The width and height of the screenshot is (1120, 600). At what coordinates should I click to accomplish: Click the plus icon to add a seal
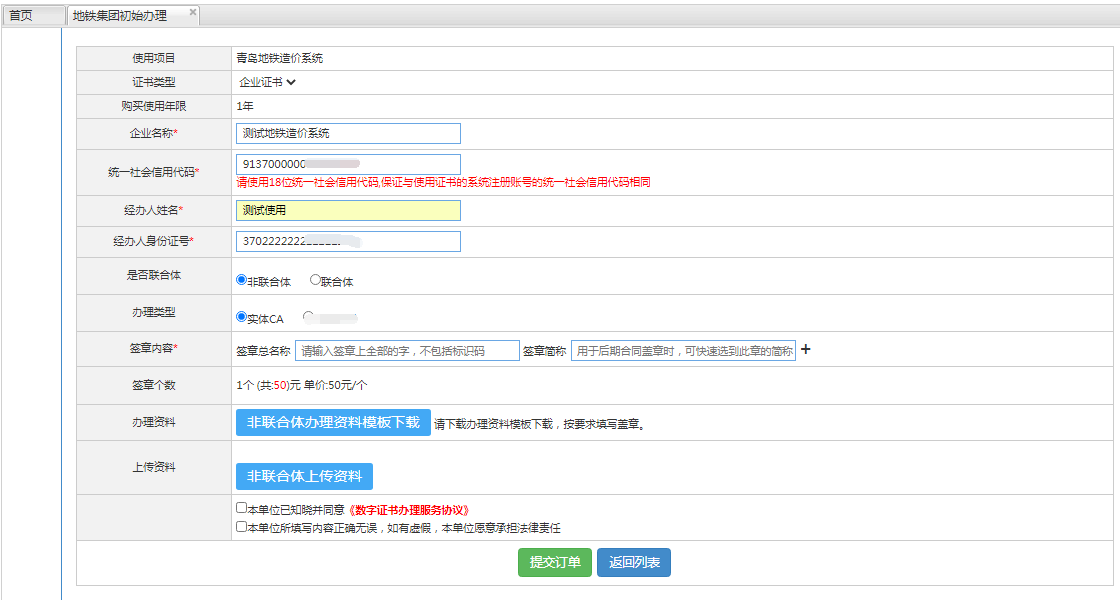[806, 350]
